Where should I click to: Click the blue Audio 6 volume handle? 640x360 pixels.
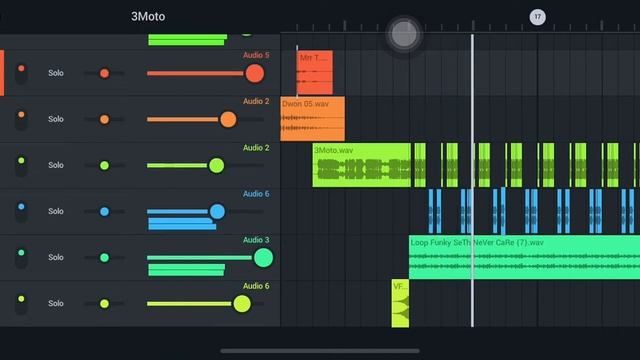[217, 211]
